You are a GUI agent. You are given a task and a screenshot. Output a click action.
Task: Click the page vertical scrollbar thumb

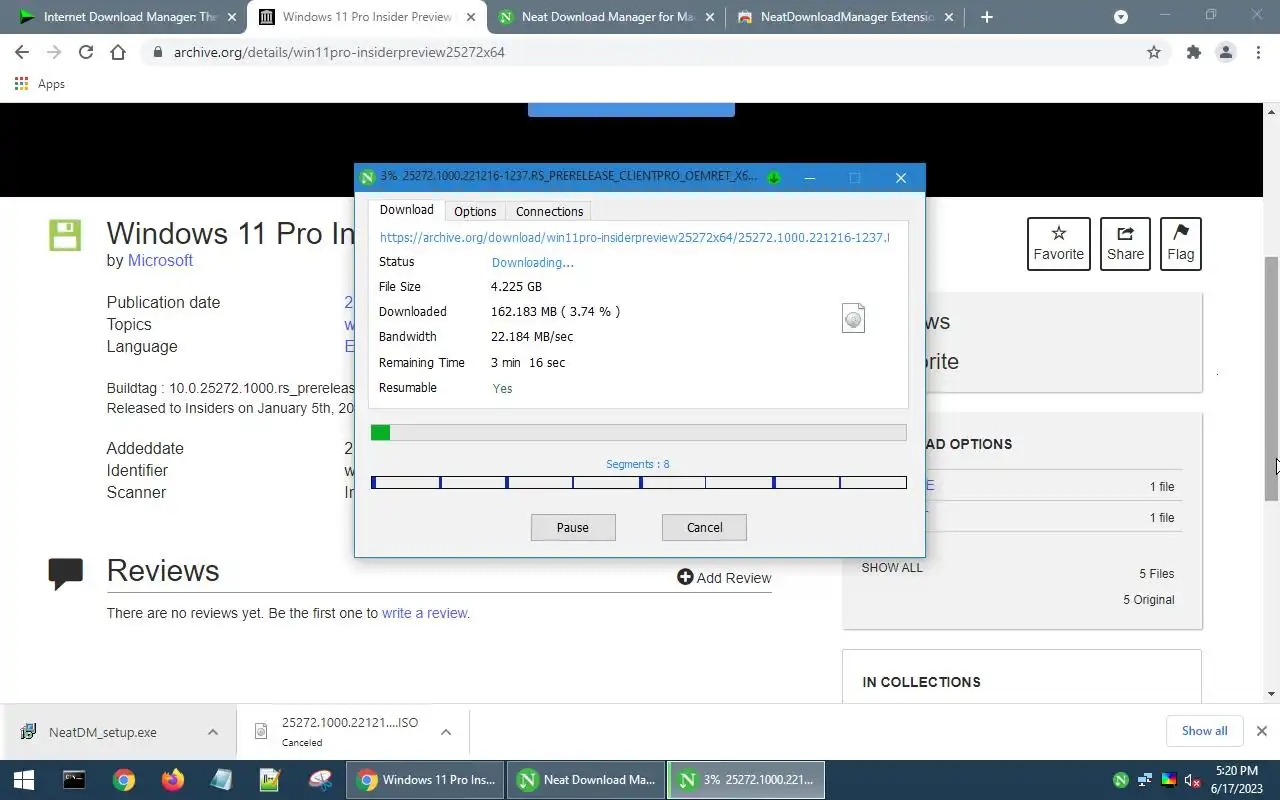click(1271, 378)
